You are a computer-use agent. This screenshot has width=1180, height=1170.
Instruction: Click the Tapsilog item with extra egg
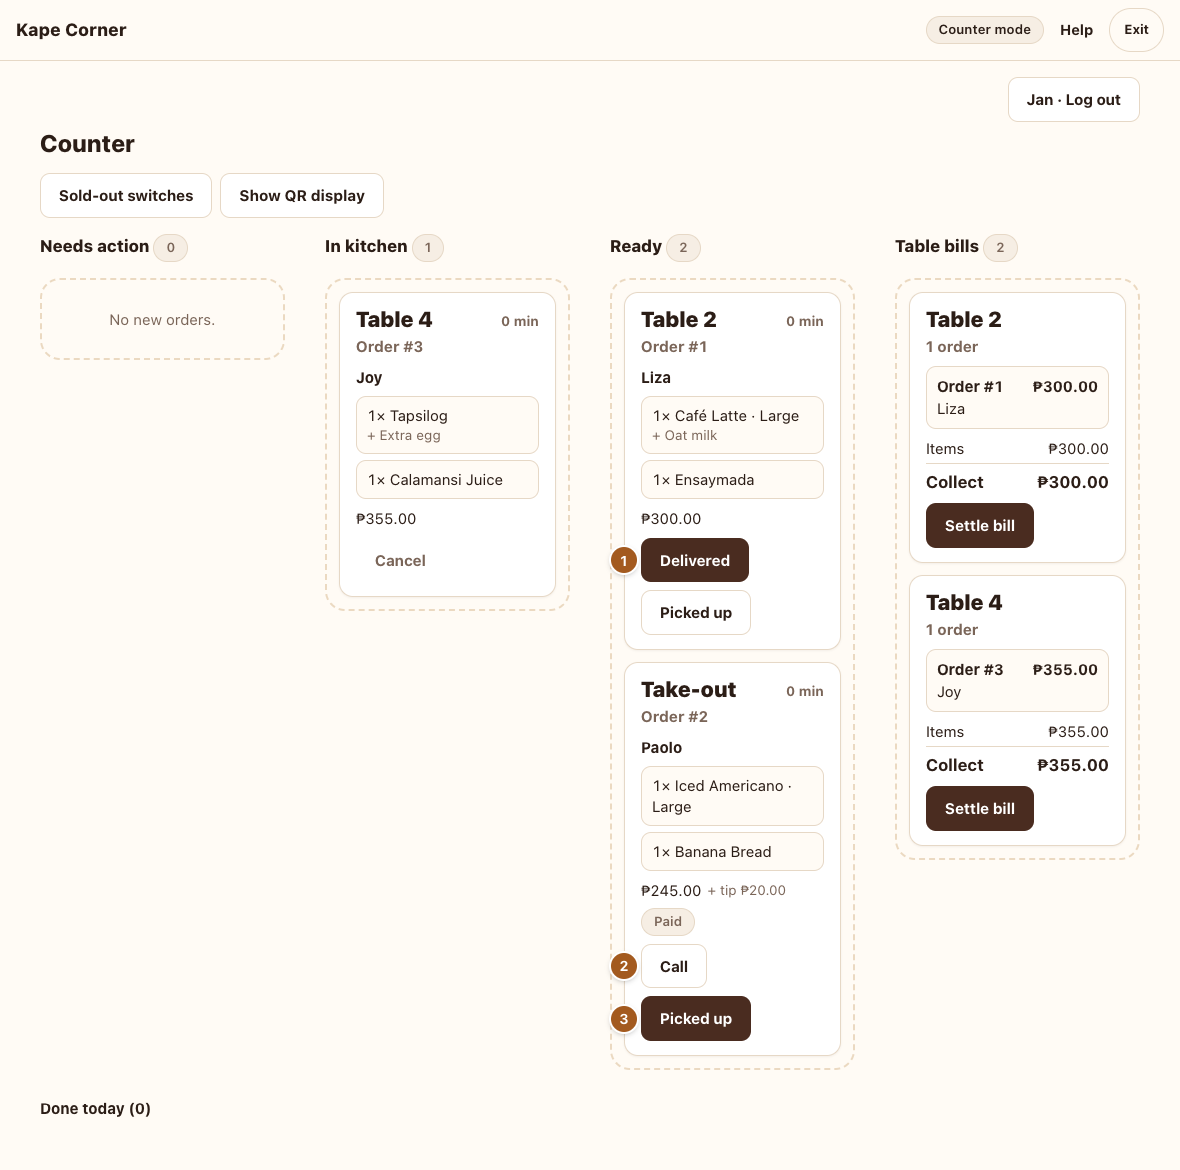[x=447, y=425]
